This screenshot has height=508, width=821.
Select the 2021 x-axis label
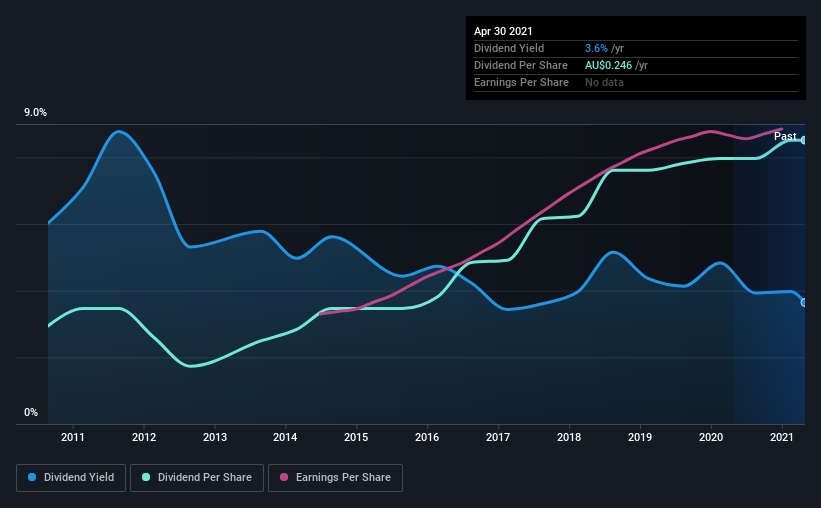(x=782, y=437)
